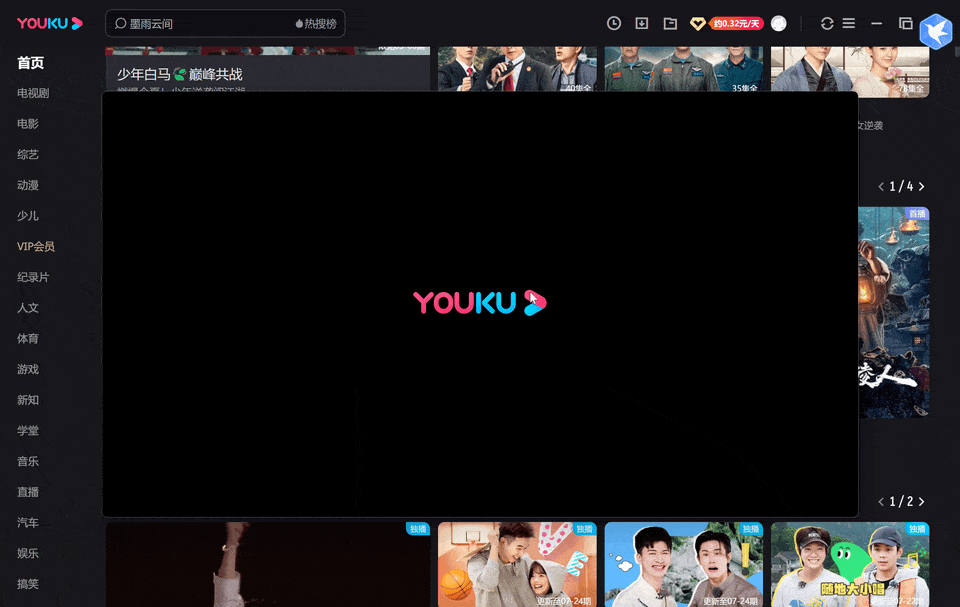The image size is (960, 607).
Task: Open 体育 in the sidebar
Action: point(28,338)
